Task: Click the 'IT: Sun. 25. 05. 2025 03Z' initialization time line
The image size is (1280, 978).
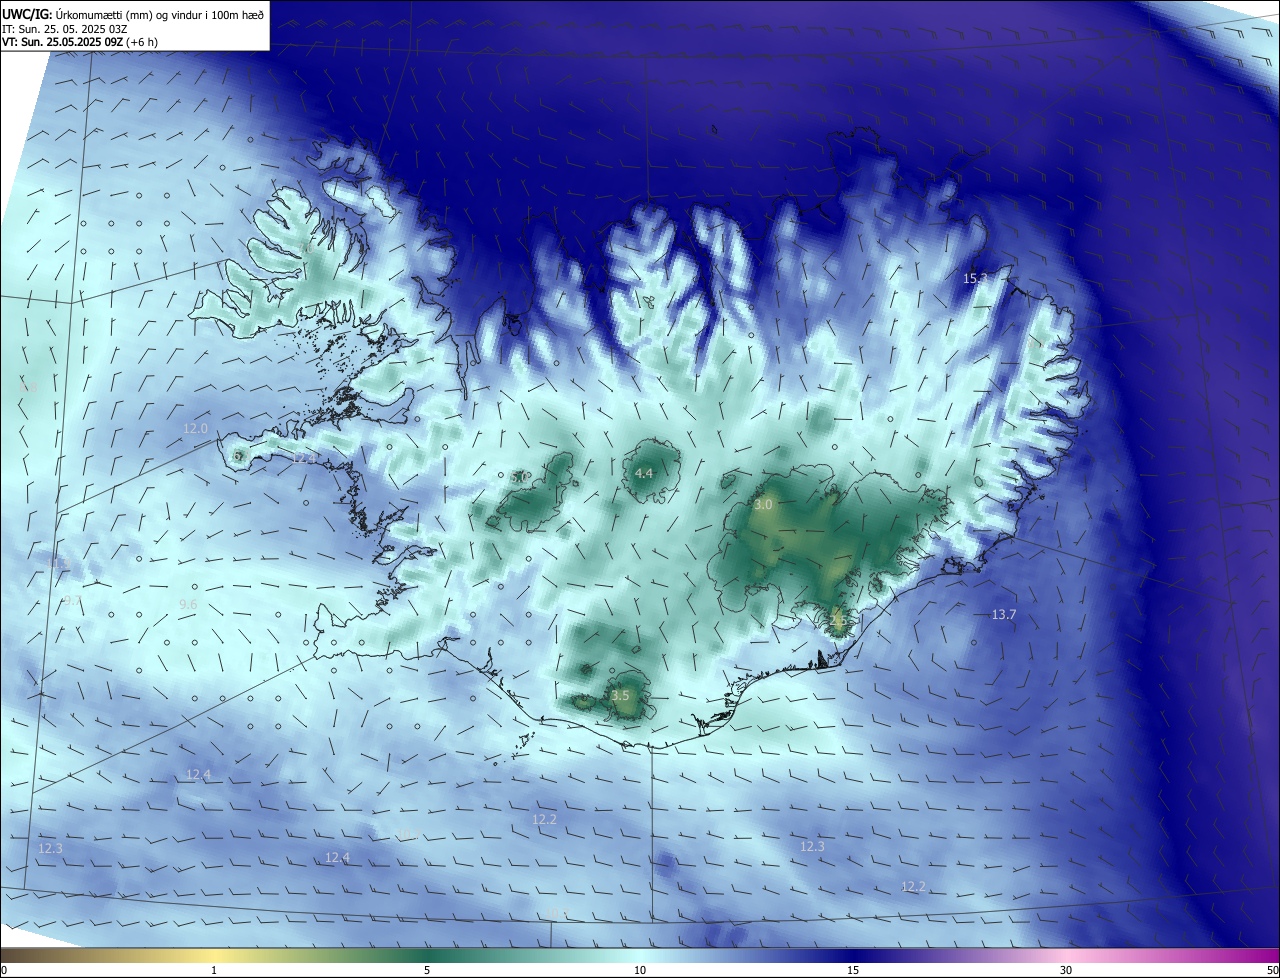Action: coord(65,29)
